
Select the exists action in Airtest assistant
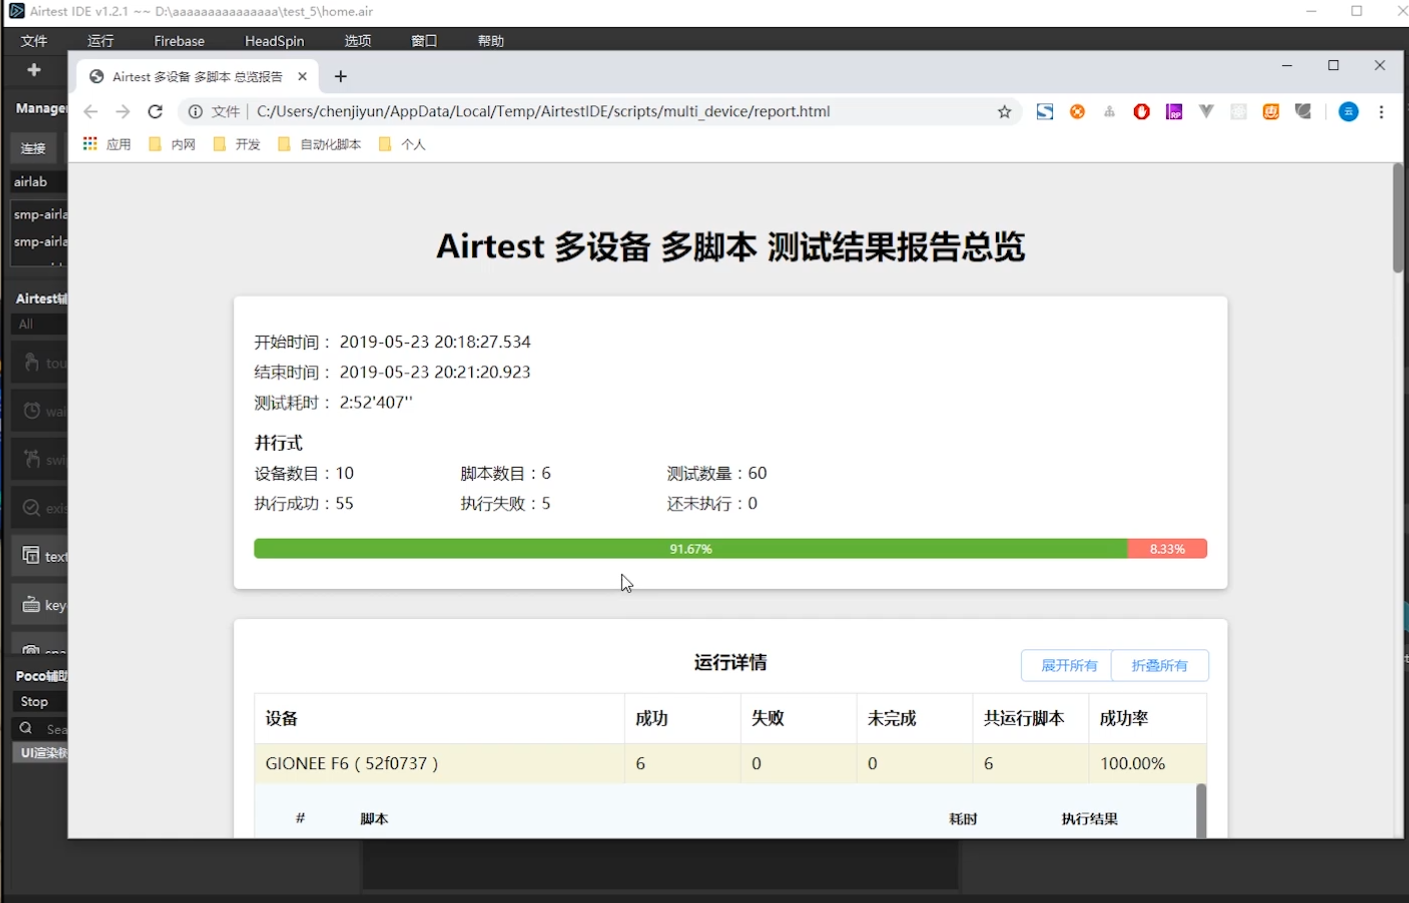(x=40, y=508)
